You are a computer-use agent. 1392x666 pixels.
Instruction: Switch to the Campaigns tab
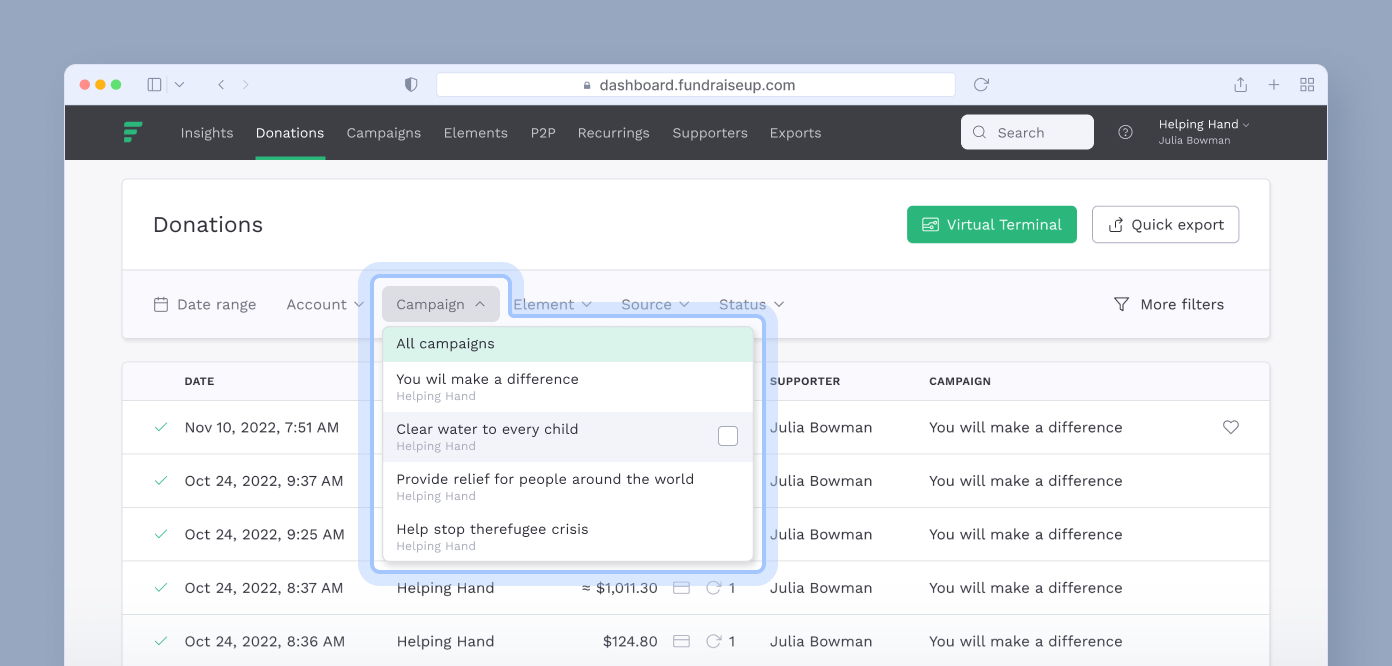[384, 133]
